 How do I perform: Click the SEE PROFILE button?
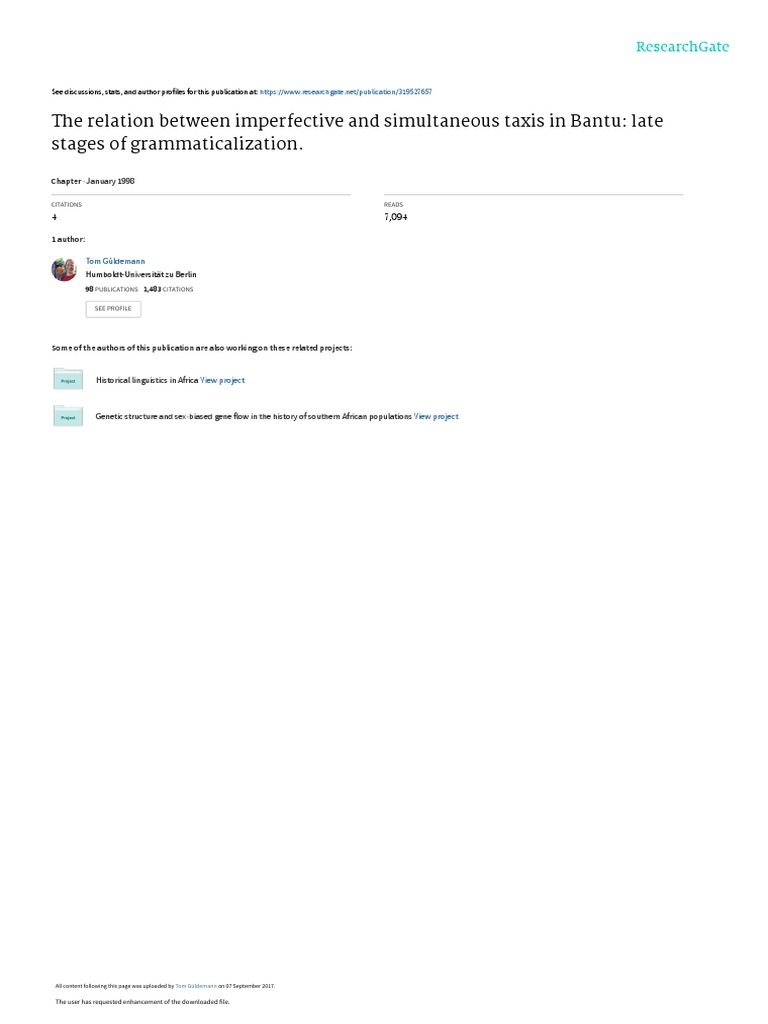pyautogui.click(x=113, y=309)
